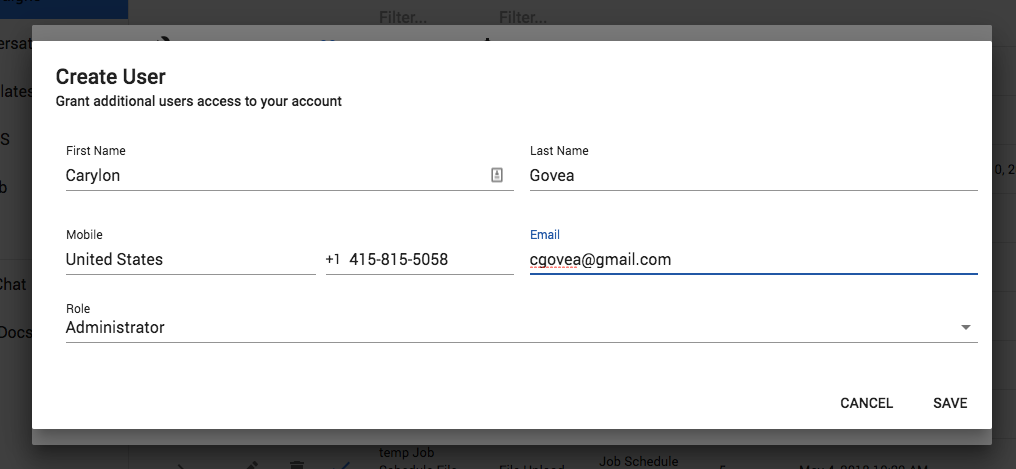Click the second Filter... box behind dialog

pyautogui.click(x=523, y=17)
